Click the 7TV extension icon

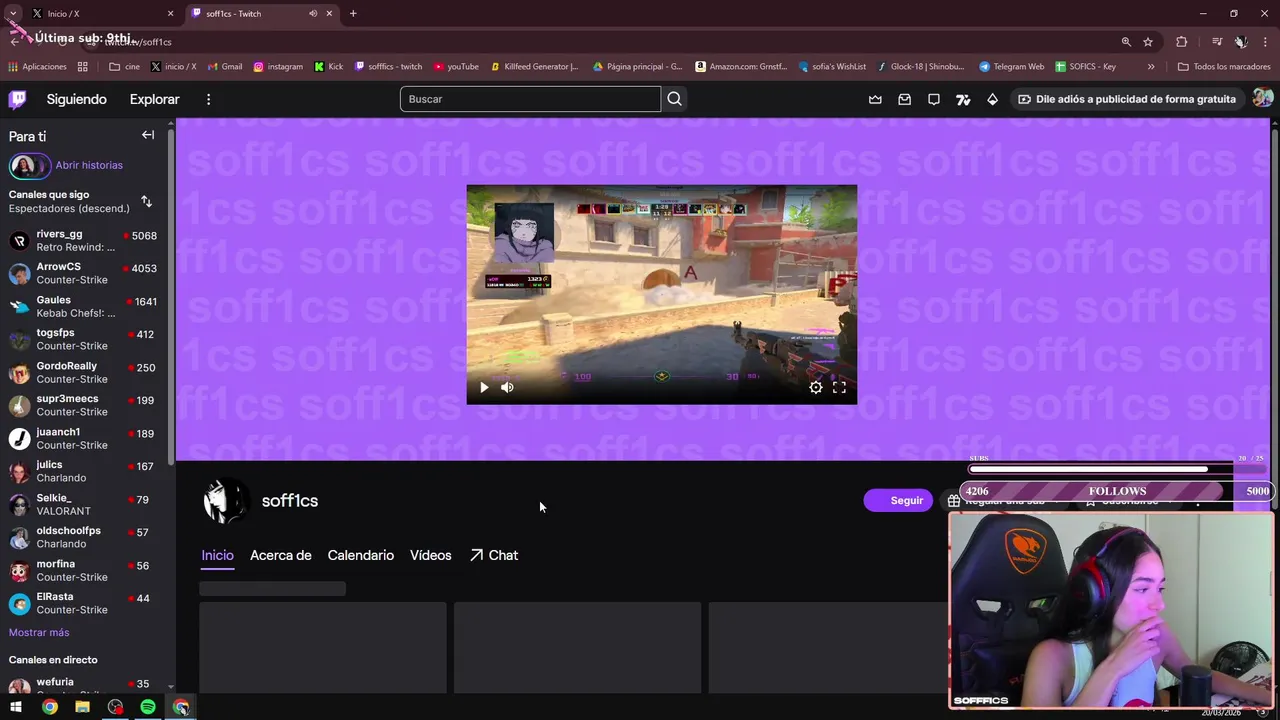963,99
